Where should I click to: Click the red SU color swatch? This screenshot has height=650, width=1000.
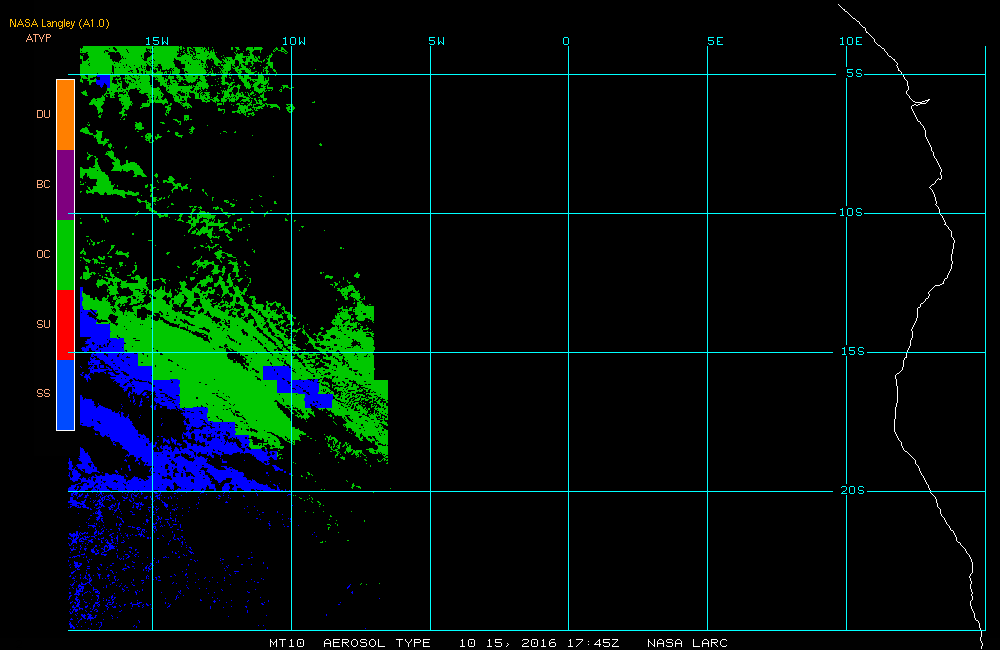coord(66,325)
